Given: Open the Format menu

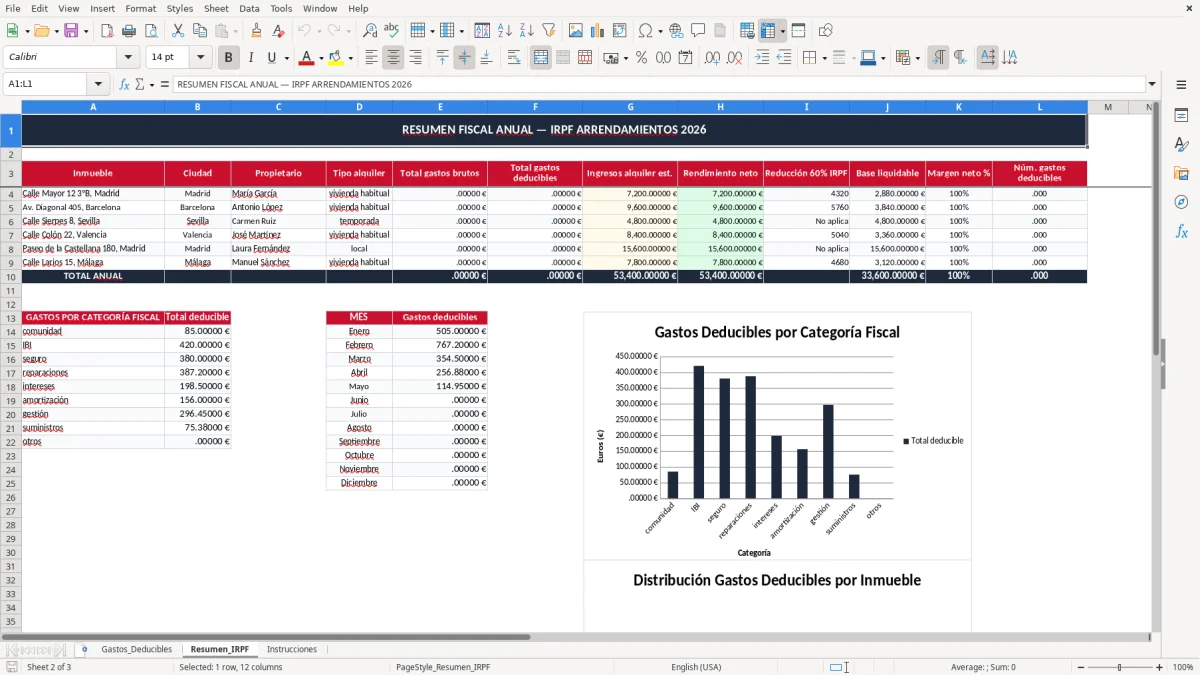Looking at the screenshot, I should pos(140,8).
